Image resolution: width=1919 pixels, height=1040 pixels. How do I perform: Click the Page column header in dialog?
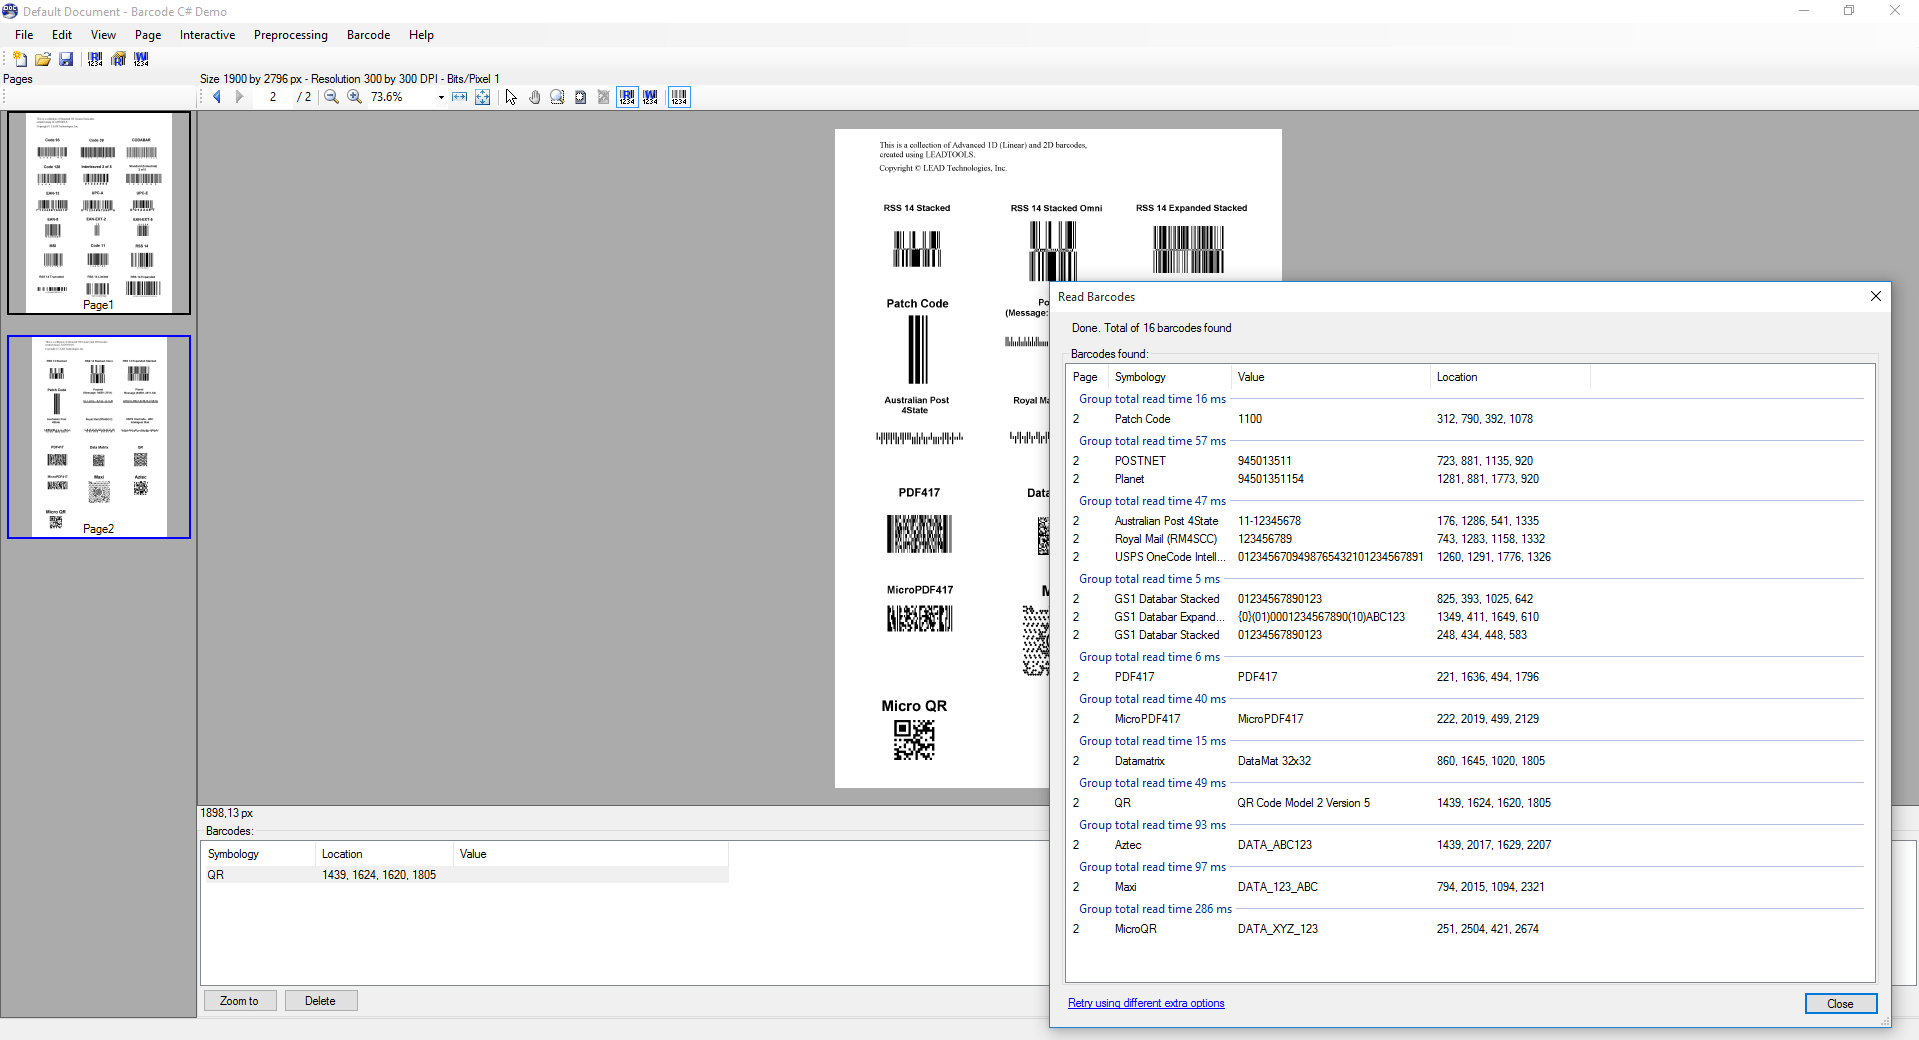click(x=1085, y=377)
